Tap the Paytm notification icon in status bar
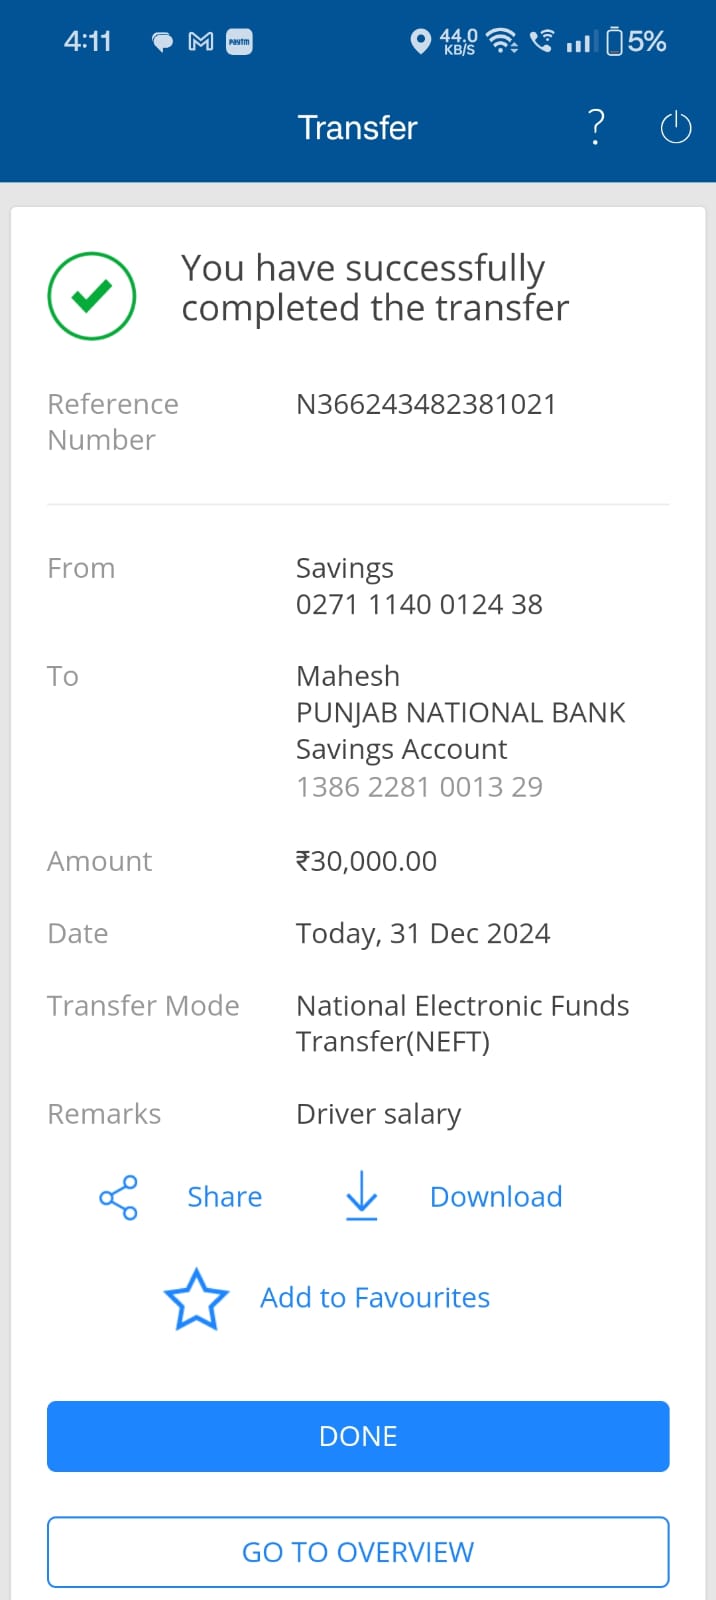This screenshot has width=716, height=1600. (x=240, y=41)
